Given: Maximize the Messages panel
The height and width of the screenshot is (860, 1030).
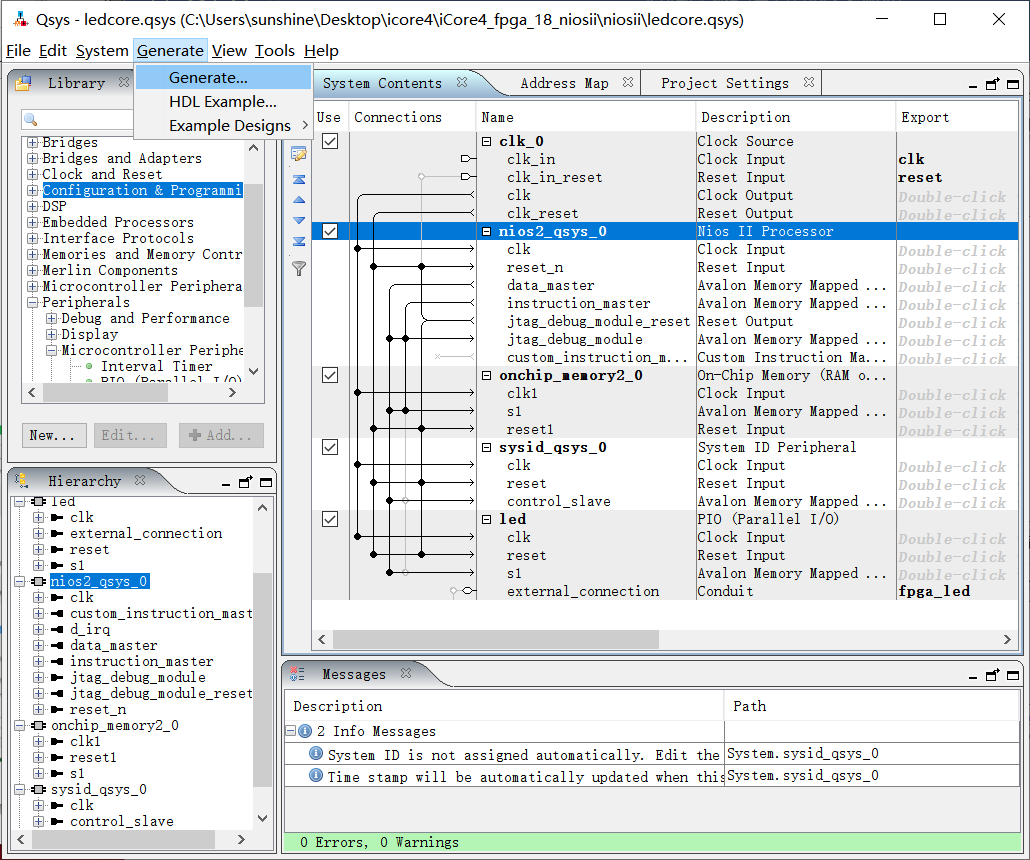Looking at the screenshot, I should tap(1012, 675).
